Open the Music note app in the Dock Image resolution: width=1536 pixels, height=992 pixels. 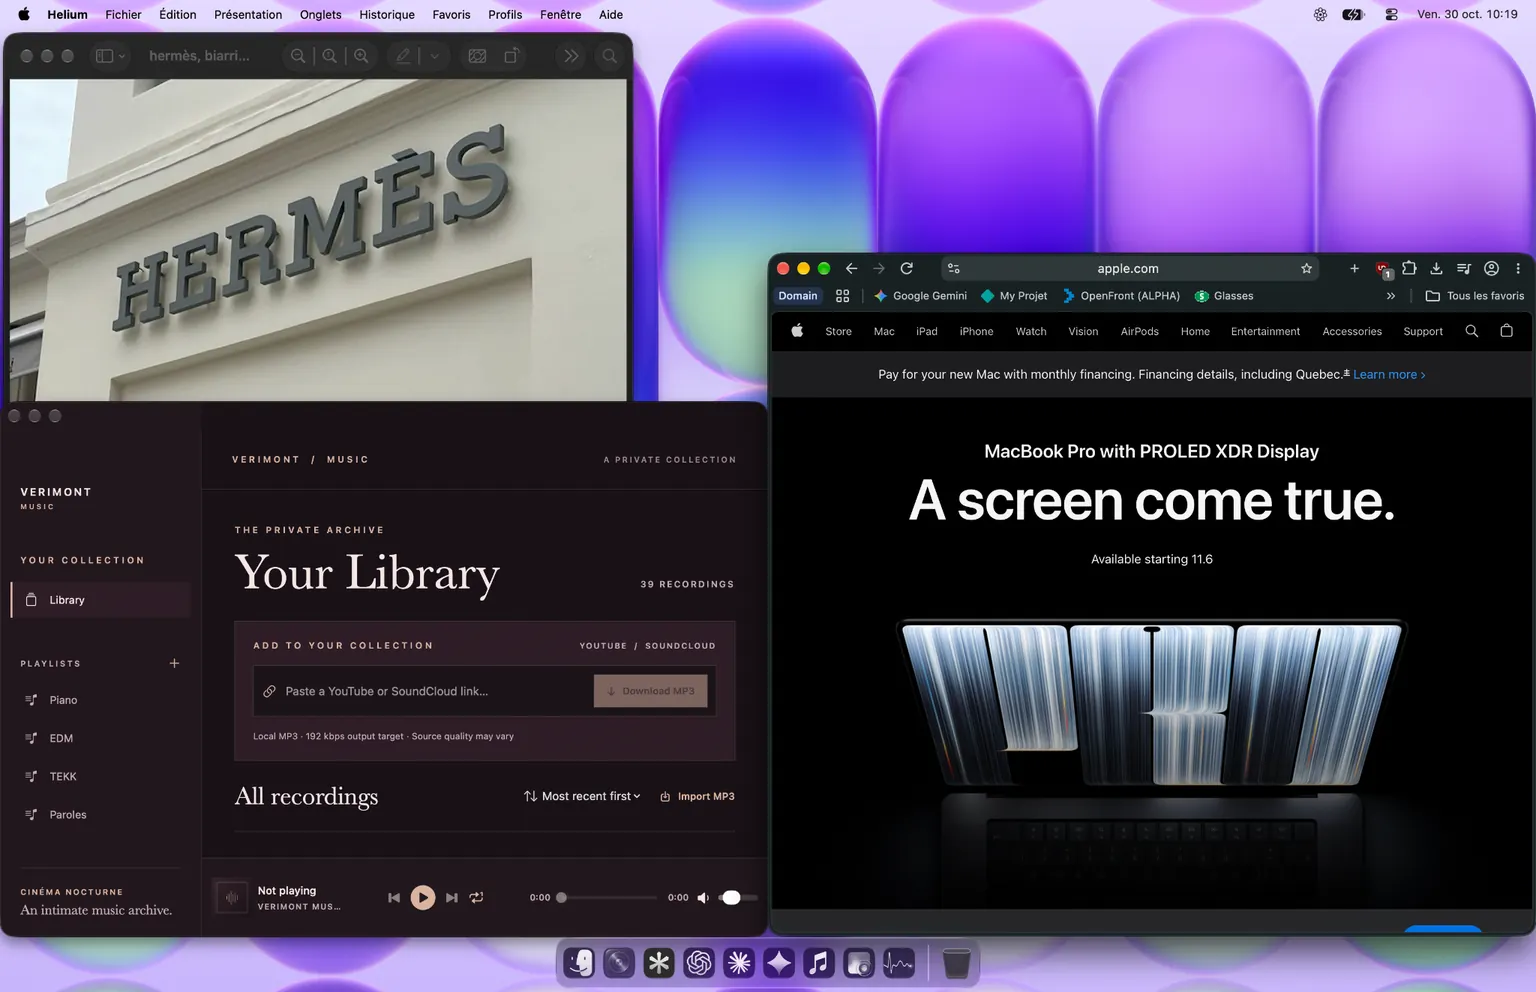pos(819,963)
